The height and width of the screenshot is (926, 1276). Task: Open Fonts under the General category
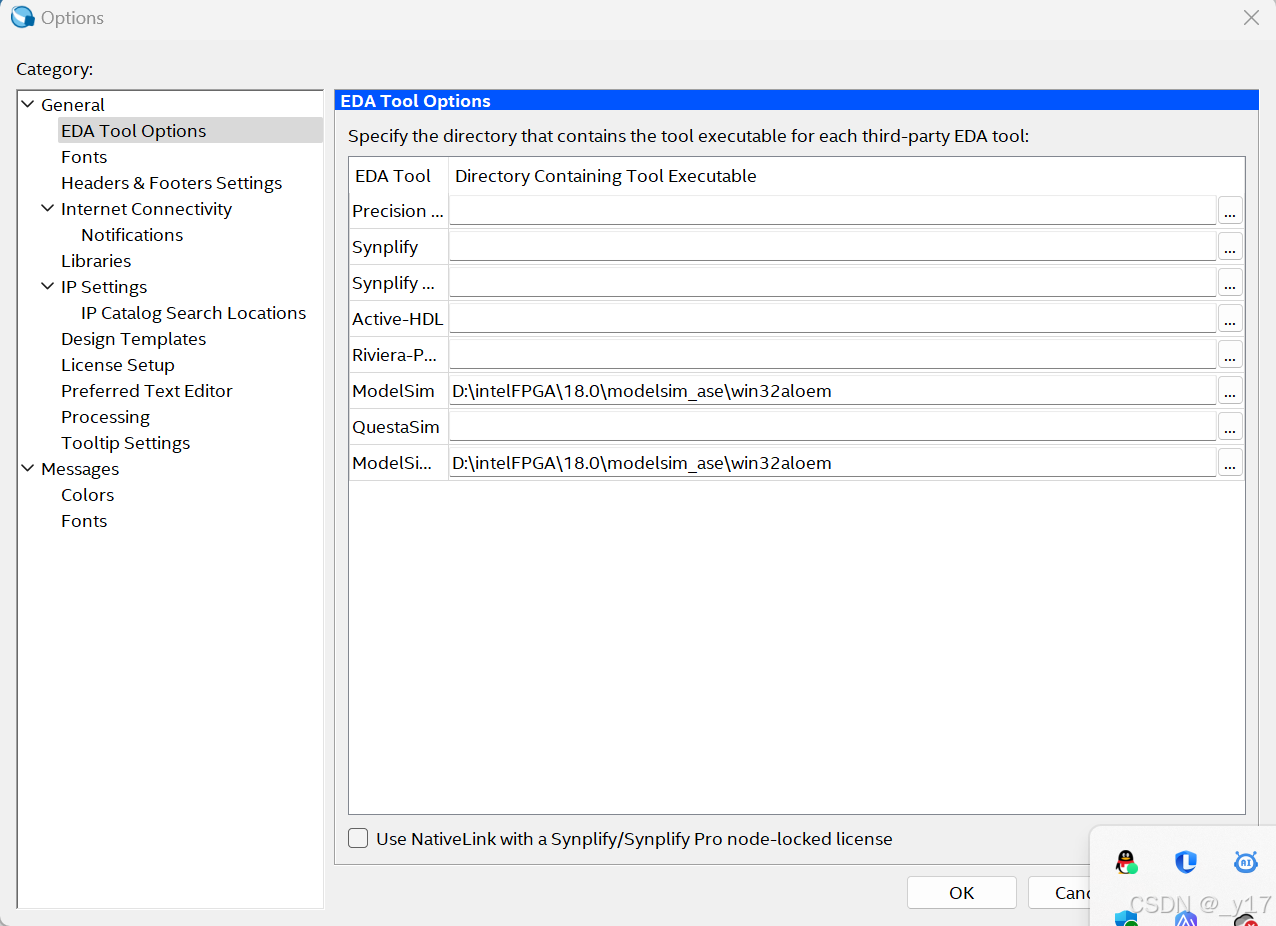84,157
